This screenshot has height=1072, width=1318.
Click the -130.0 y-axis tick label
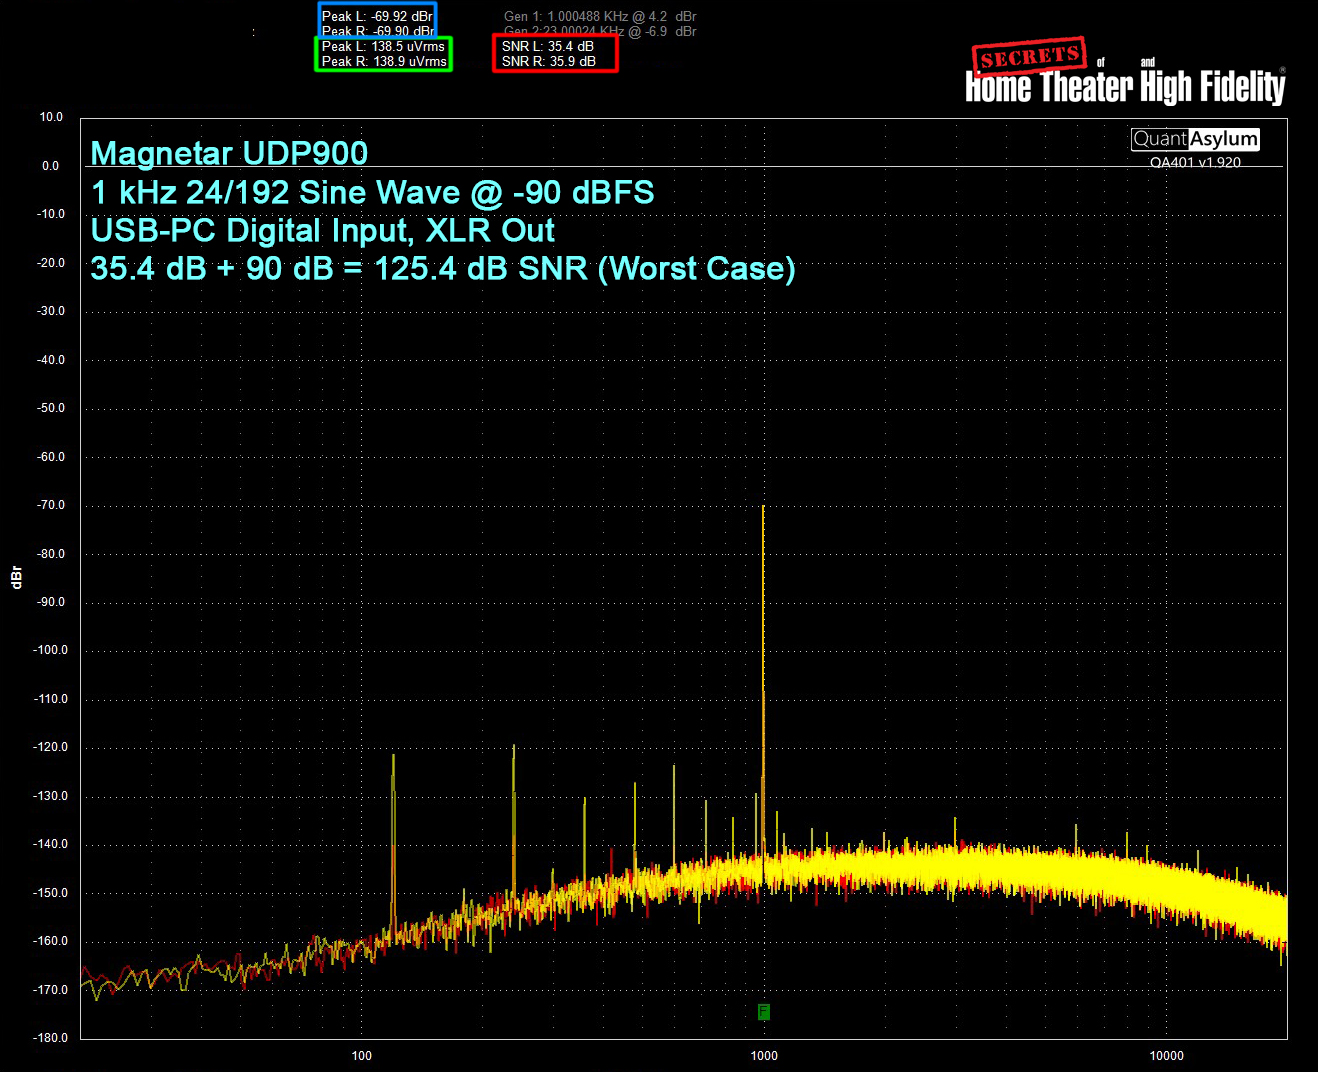(x=50, y=796)
